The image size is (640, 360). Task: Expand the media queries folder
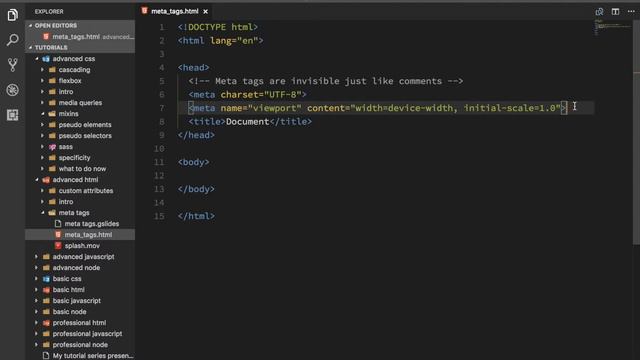pos(42,103)
